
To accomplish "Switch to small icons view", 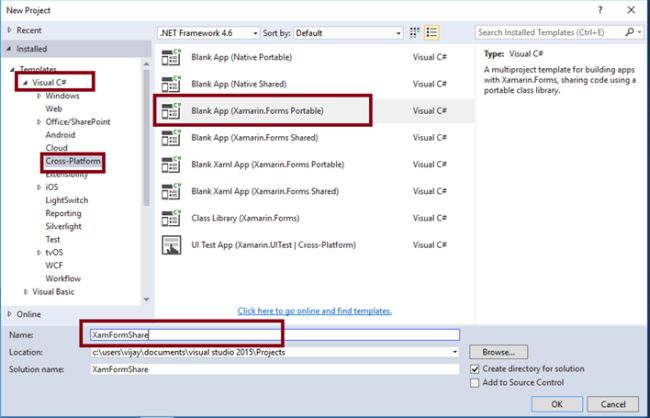I will (414, 32).
